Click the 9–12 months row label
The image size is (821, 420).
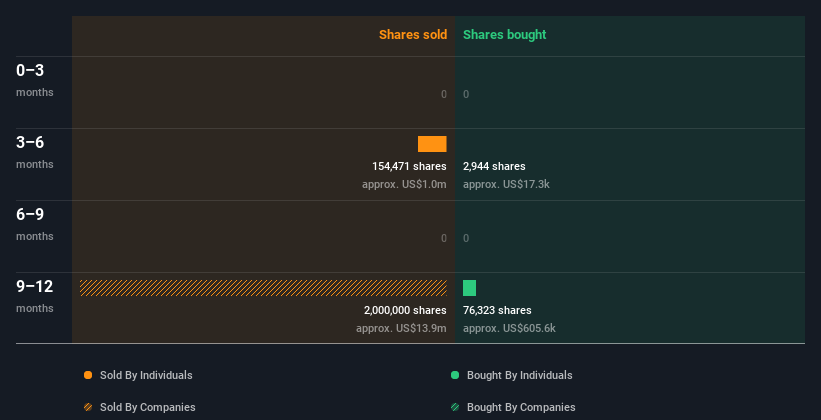[35, 296]
